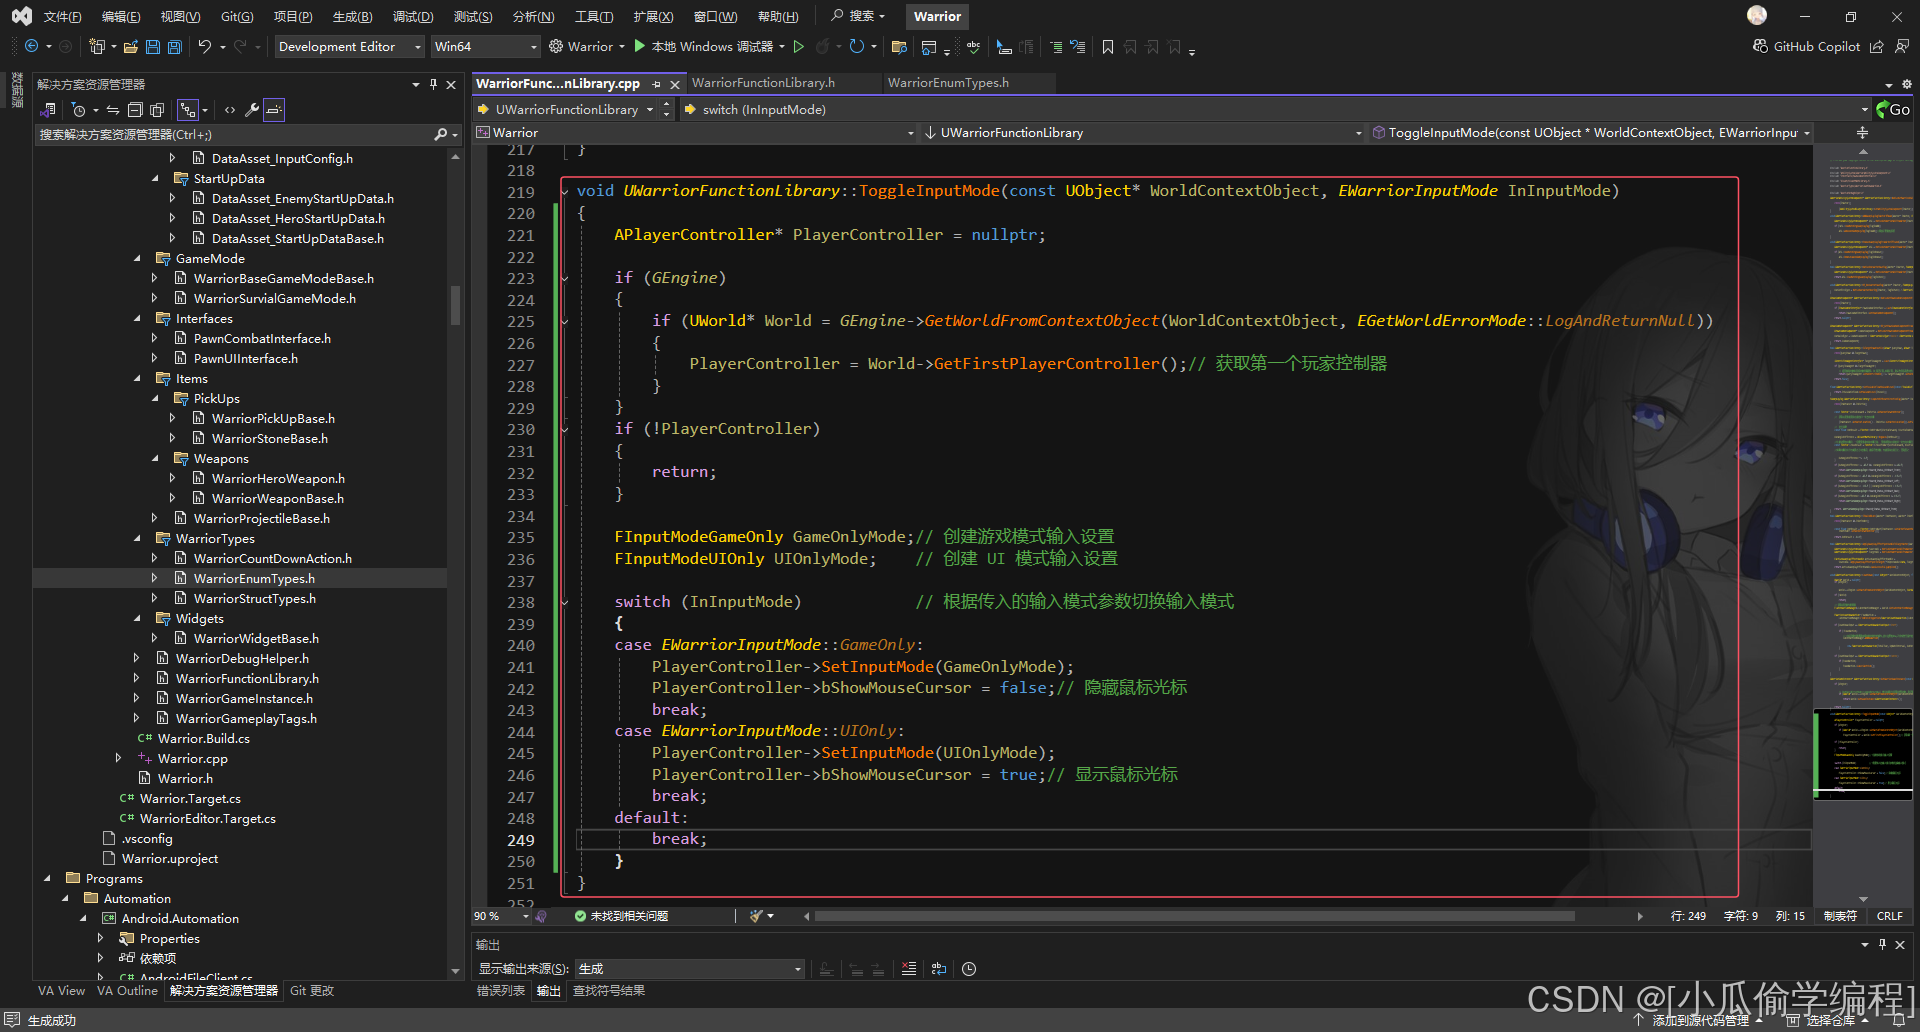Viewport: 1920px width, 1032px height.
Task: Toggle Preview Selected Items in Solution Explorer
Action: (274, 110)
